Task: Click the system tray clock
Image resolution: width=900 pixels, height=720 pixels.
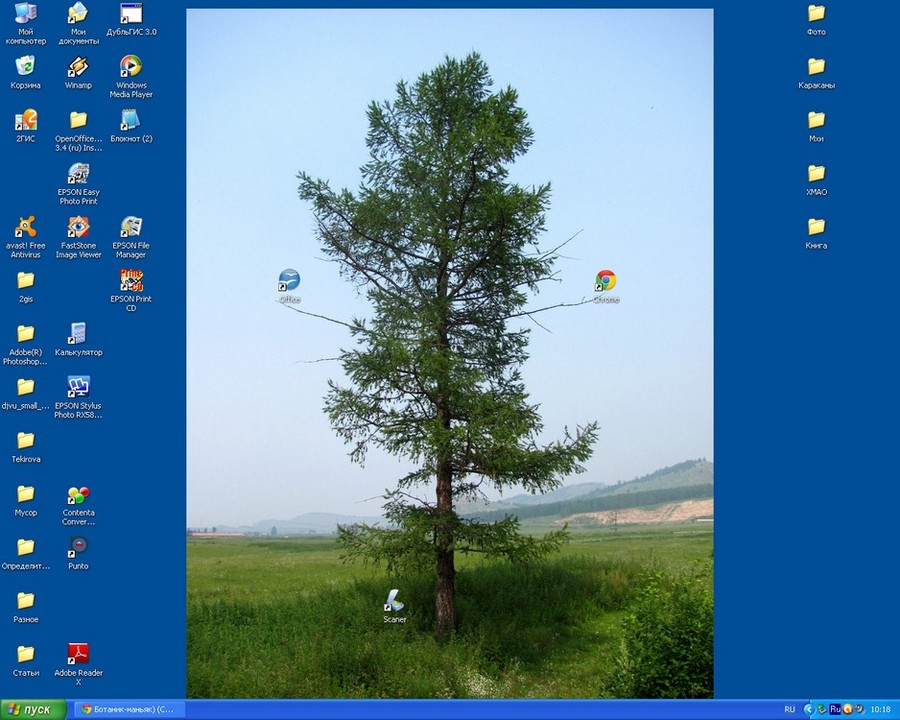Action: click(880, 709)
